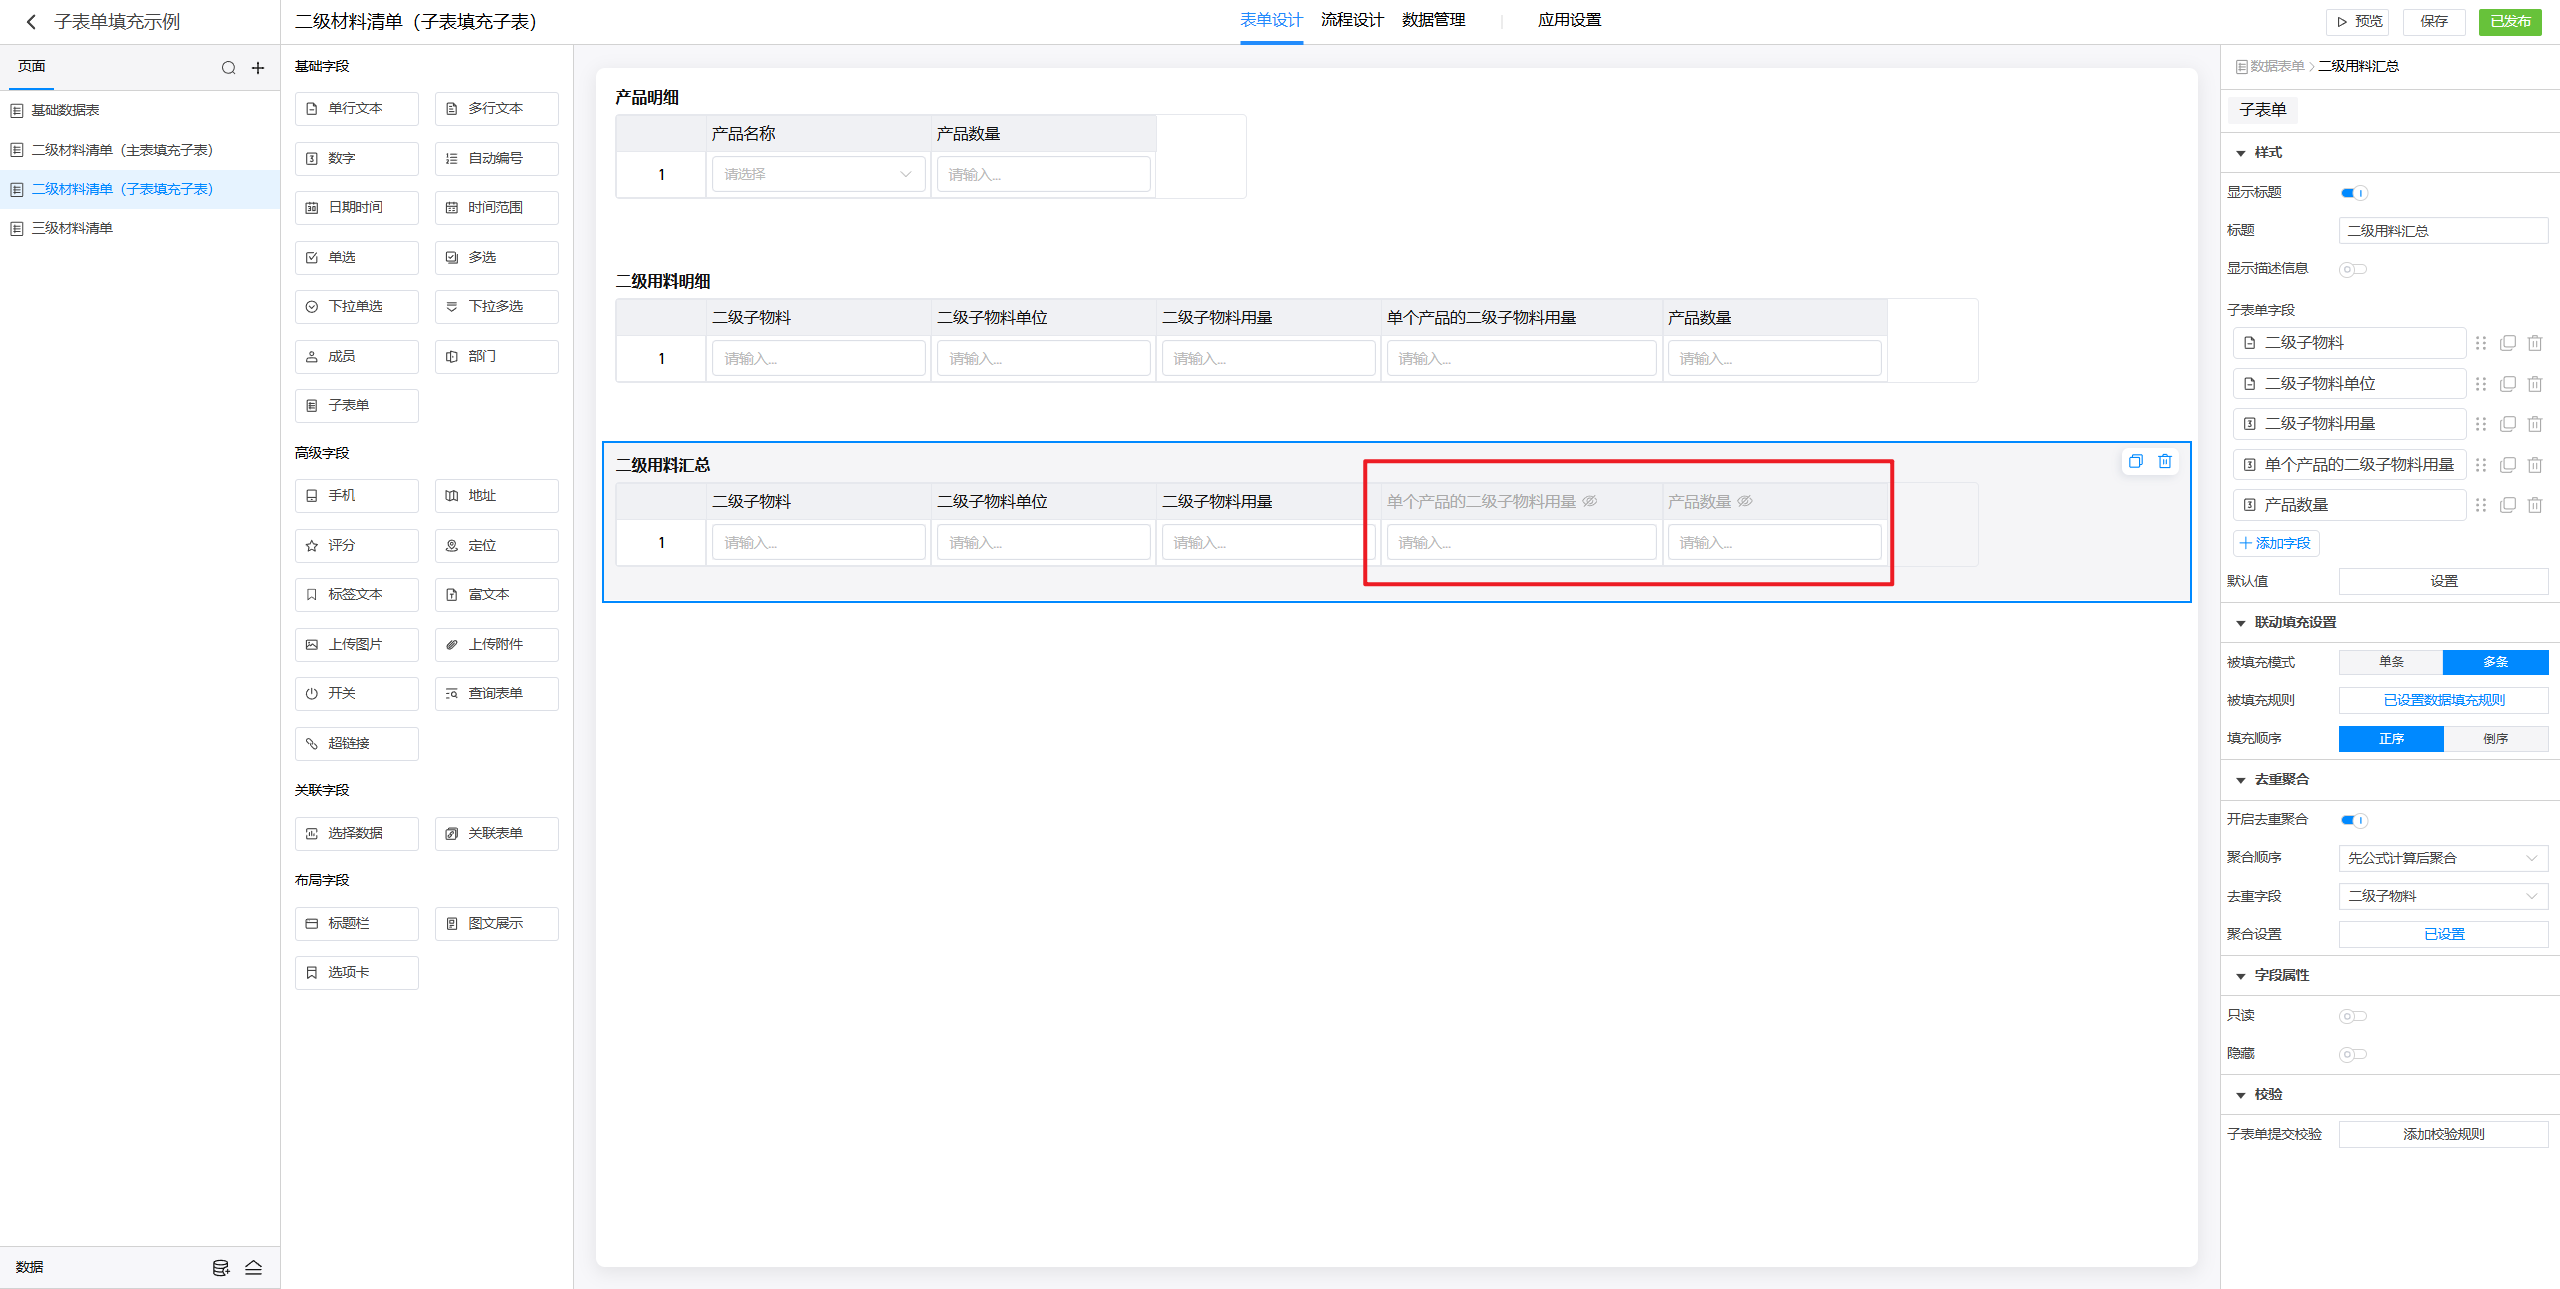Open the 数据管理 tab
This screenshot has width=2560, height=1289.
tap(1433, 20)
